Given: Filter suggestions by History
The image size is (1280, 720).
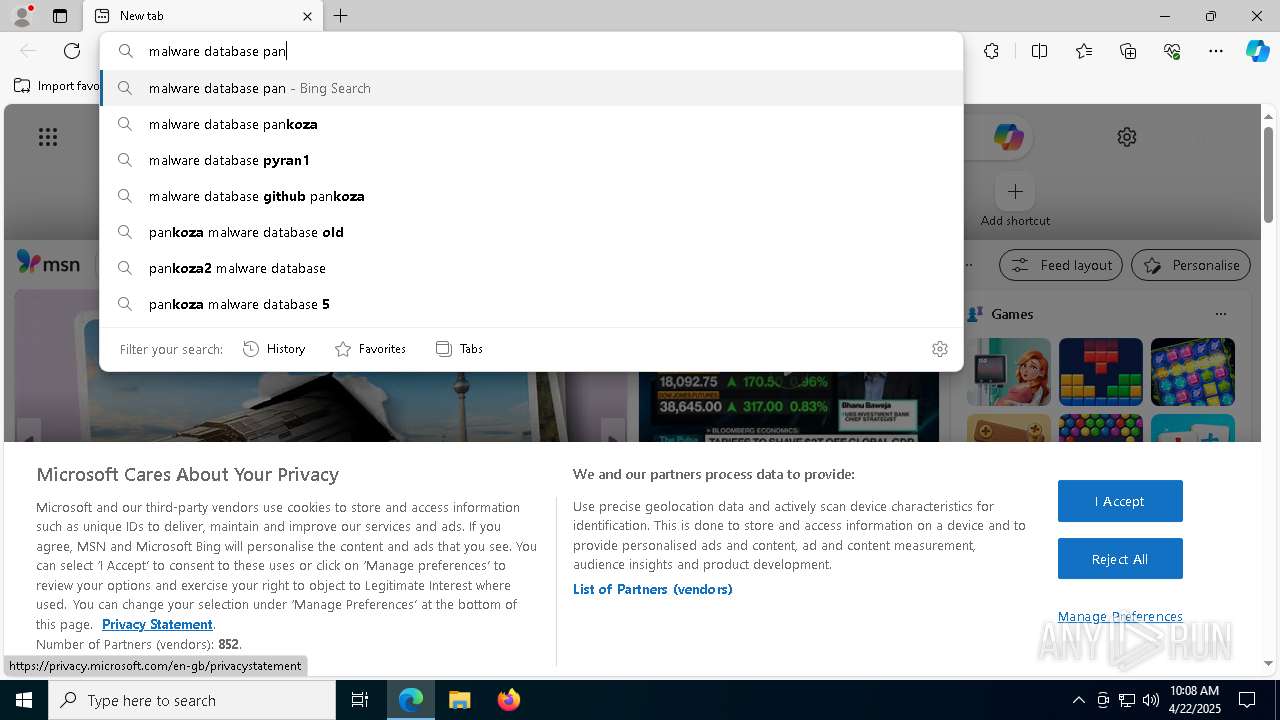Looking at the screenshot, I should coord(274,349).
